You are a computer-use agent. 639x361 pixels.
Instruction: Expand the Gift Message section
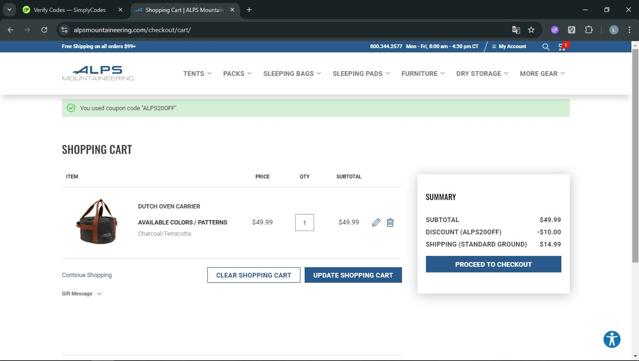click(x=82, y=294)
